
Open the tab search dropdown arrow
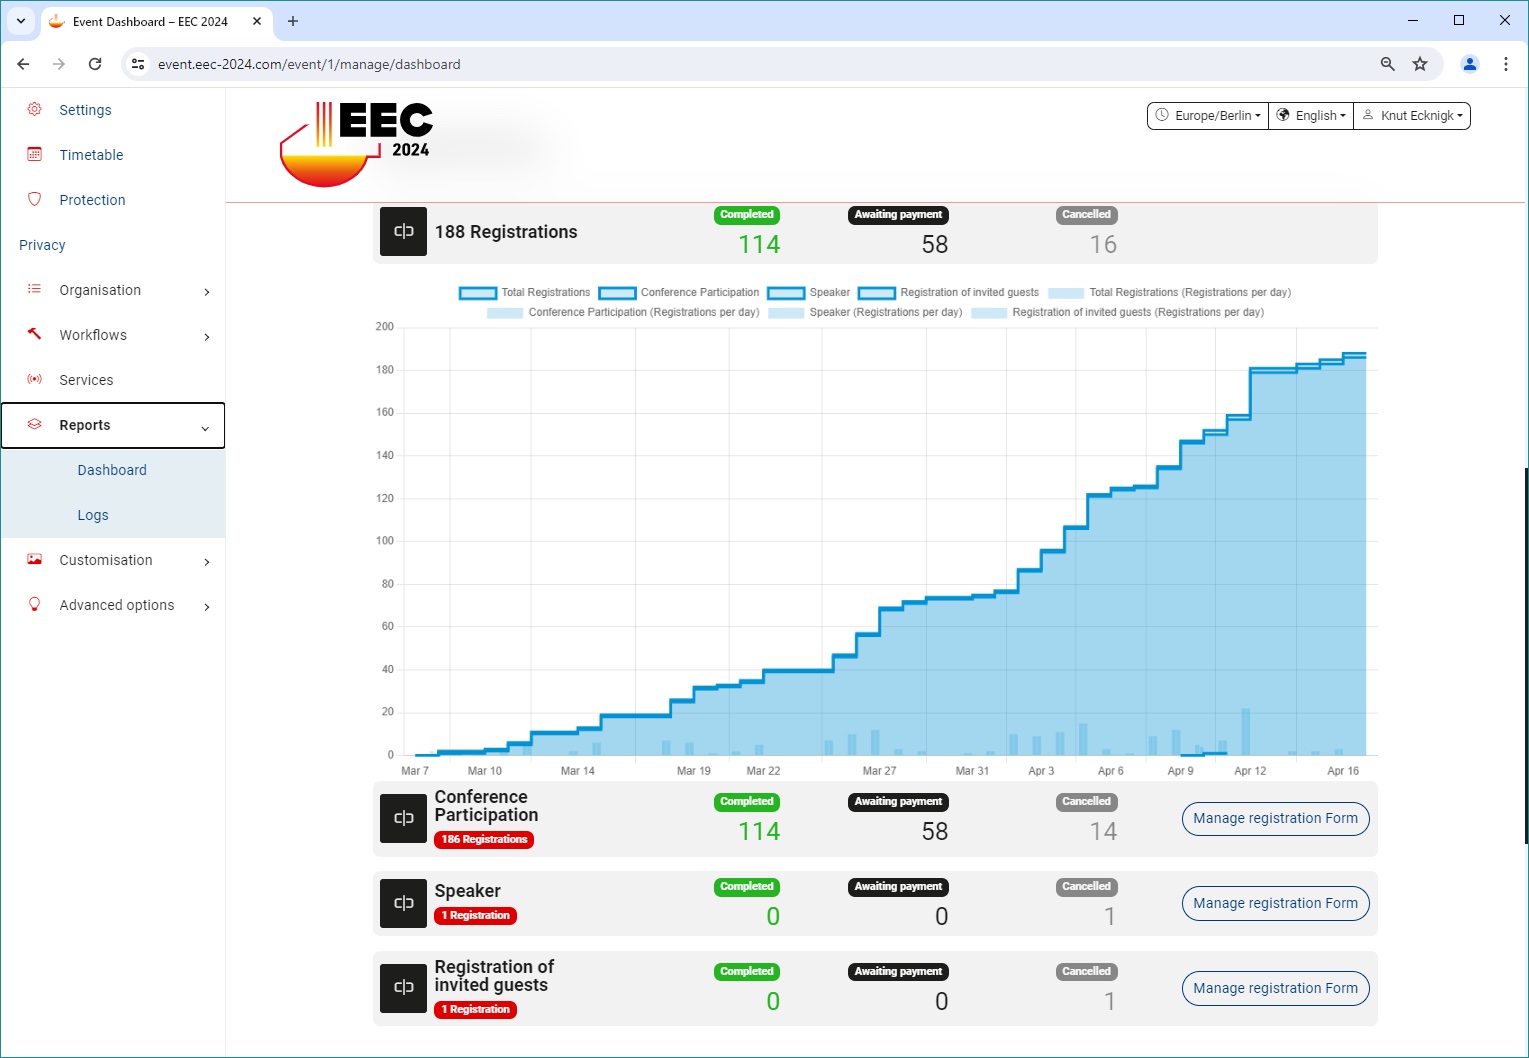click(x=20, y=21)
